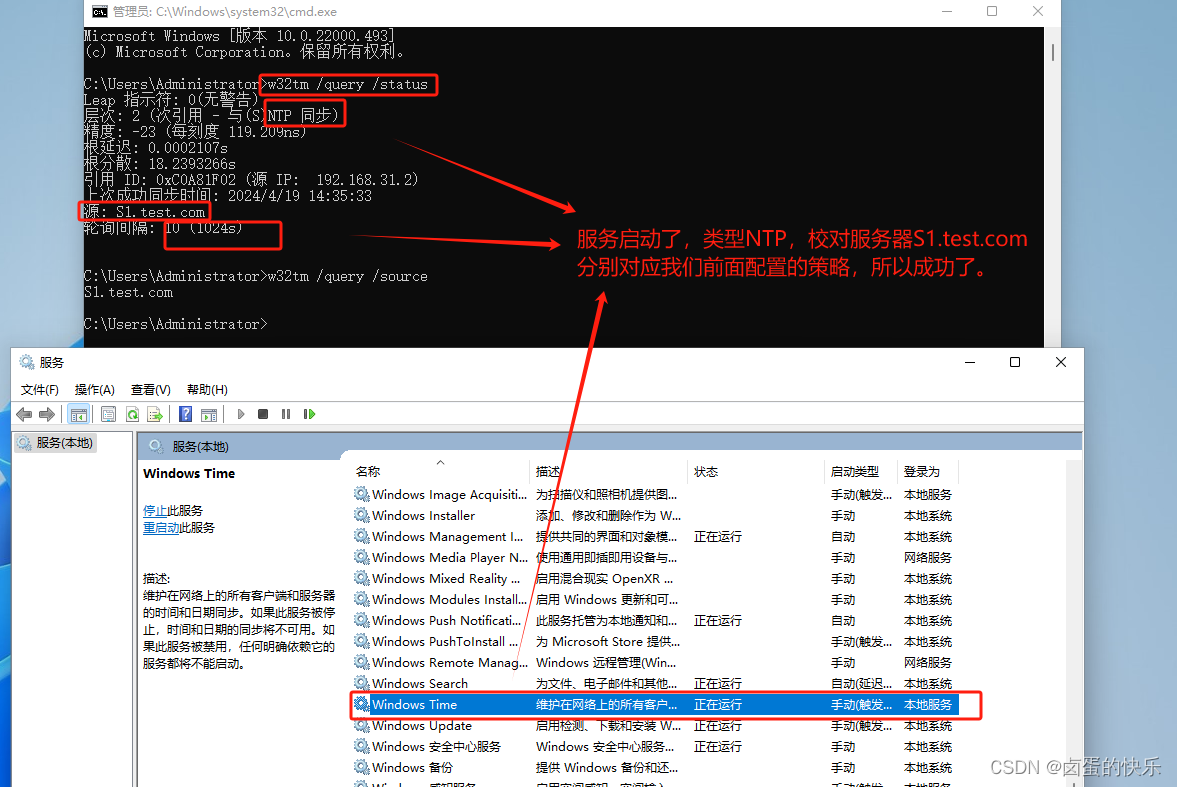Start the service with the play icon
The width and height of the screenshot is (1177, 787).
coord(241,414)
